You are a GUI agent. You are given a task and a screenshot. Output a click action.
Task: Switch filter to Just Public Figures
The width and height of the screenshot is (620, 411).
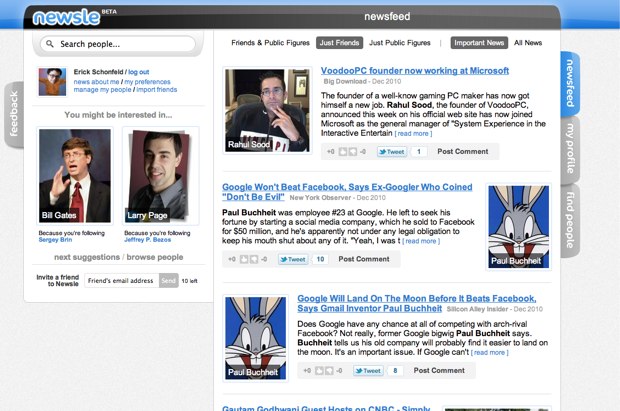pyautogui.click(x=399, y=43)
